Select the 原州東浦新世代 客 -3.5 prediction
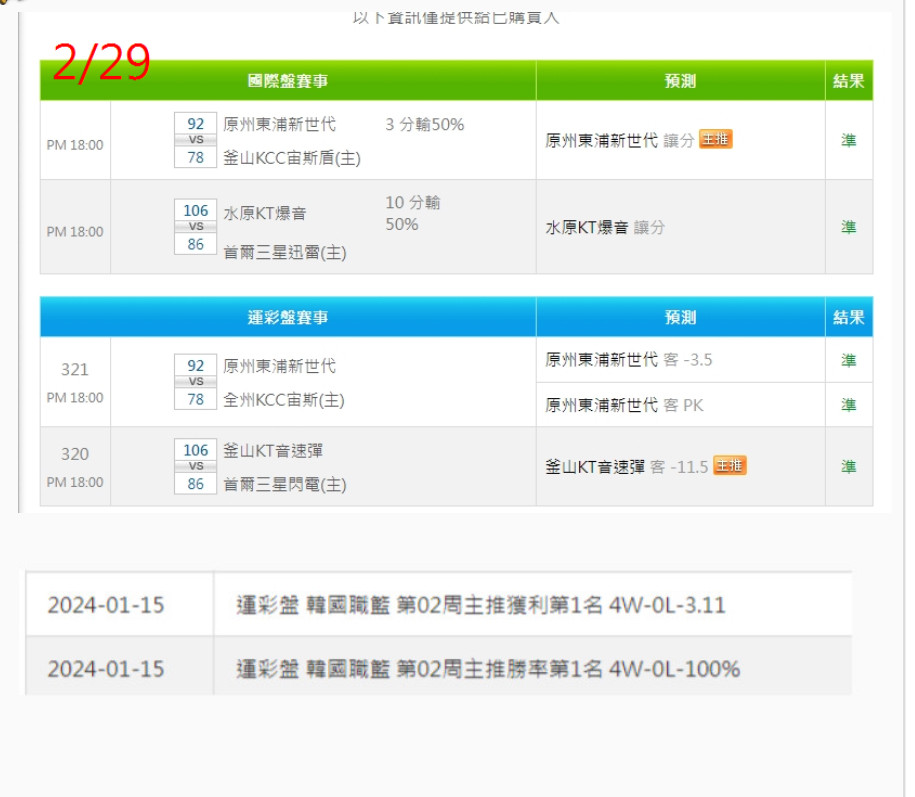This screenshot has width=915, height=797. (628, 359)
